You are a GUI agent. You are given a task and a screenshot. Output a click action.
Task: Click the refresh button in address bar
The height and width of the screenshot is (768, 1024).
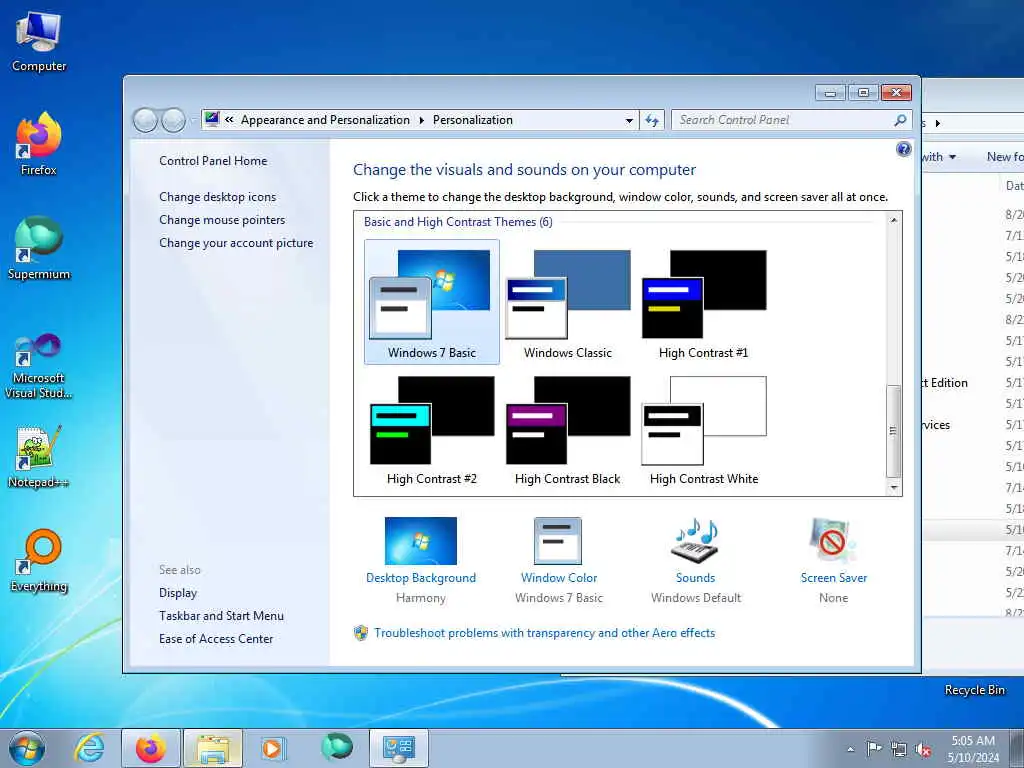[652, 120]
